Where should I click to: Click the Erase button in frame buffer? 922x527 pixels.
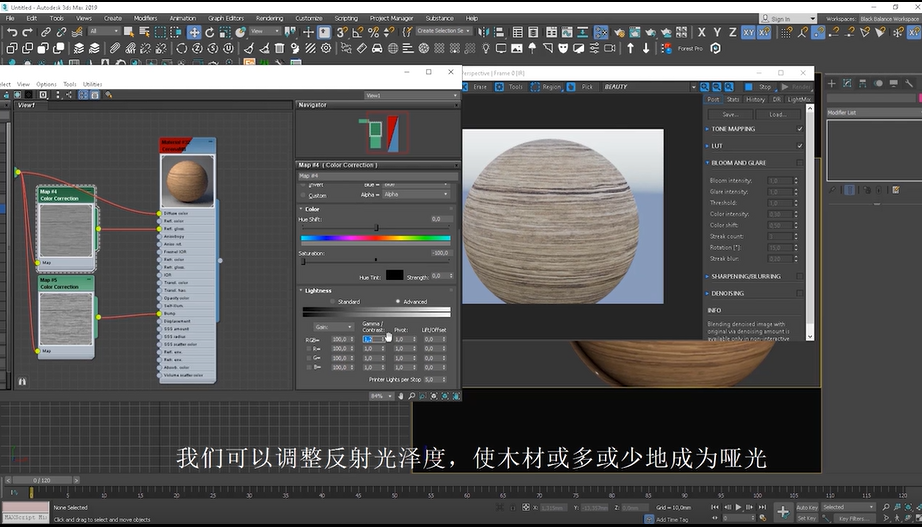pyautogui.click(x=475, y=86)
